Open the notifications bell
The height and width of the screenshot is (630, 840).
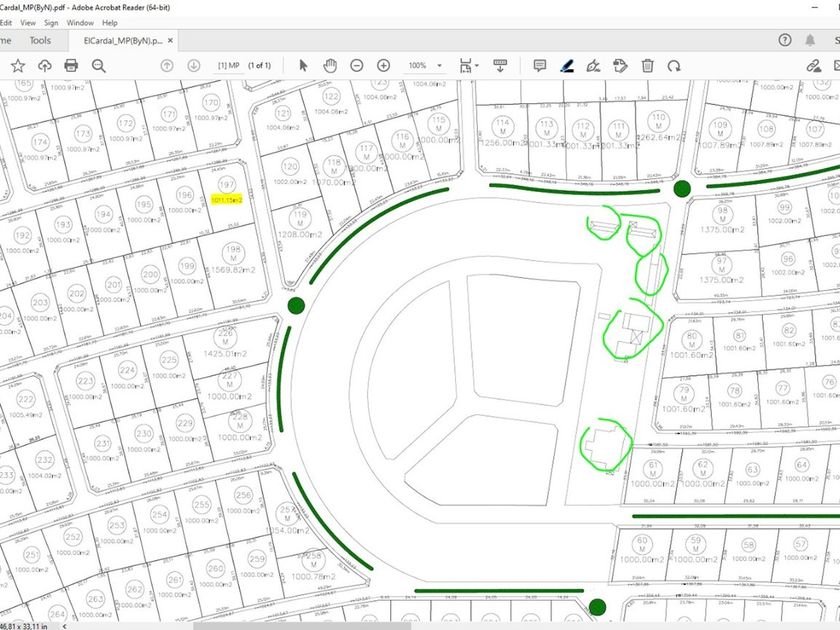click(x=811, y=40)
